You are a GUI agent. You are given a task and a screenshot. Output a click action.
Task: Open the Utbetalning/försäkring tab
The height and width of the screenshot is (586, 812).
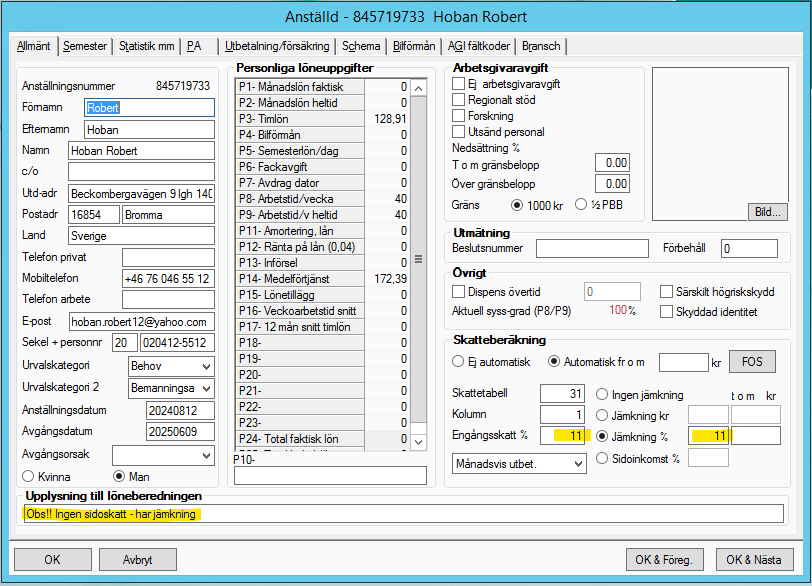(277, 46)
